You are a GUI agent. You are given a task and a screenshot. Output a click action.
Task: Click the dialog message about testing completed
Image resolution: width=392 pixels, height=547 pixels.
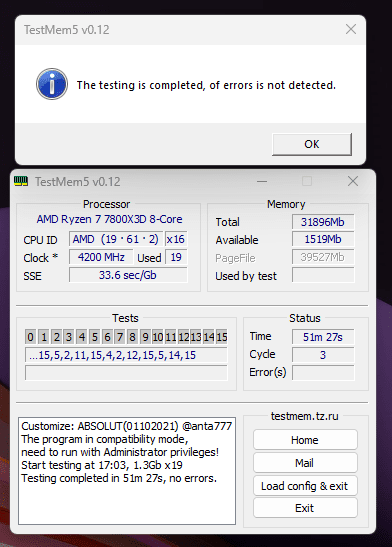point(206,85)
